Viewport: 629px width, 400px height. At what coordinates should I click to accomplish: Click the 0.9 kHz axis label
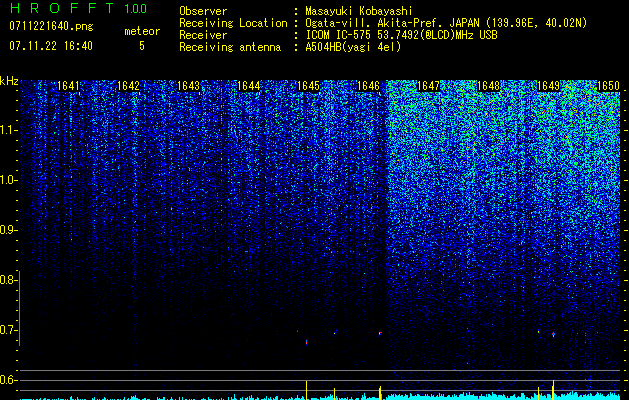coord(7,230)
